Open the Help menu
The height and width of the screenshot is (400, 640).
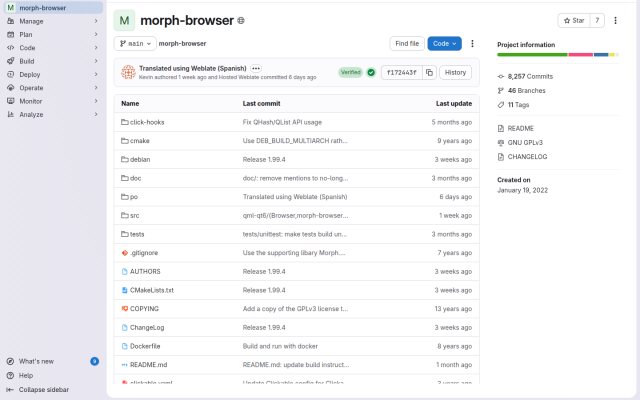click(x=26, y=376)
